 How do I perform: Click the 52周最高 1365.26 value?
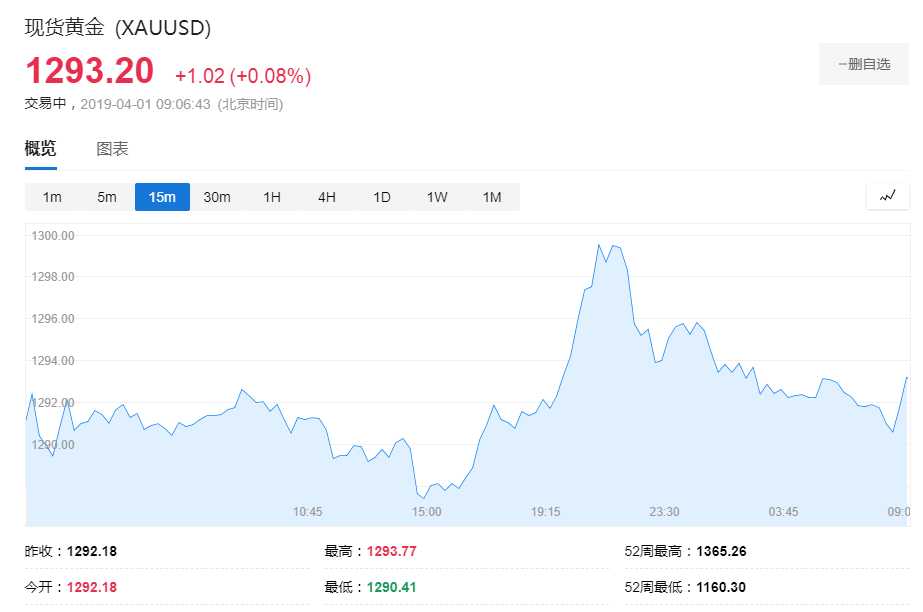coord(721,551)
